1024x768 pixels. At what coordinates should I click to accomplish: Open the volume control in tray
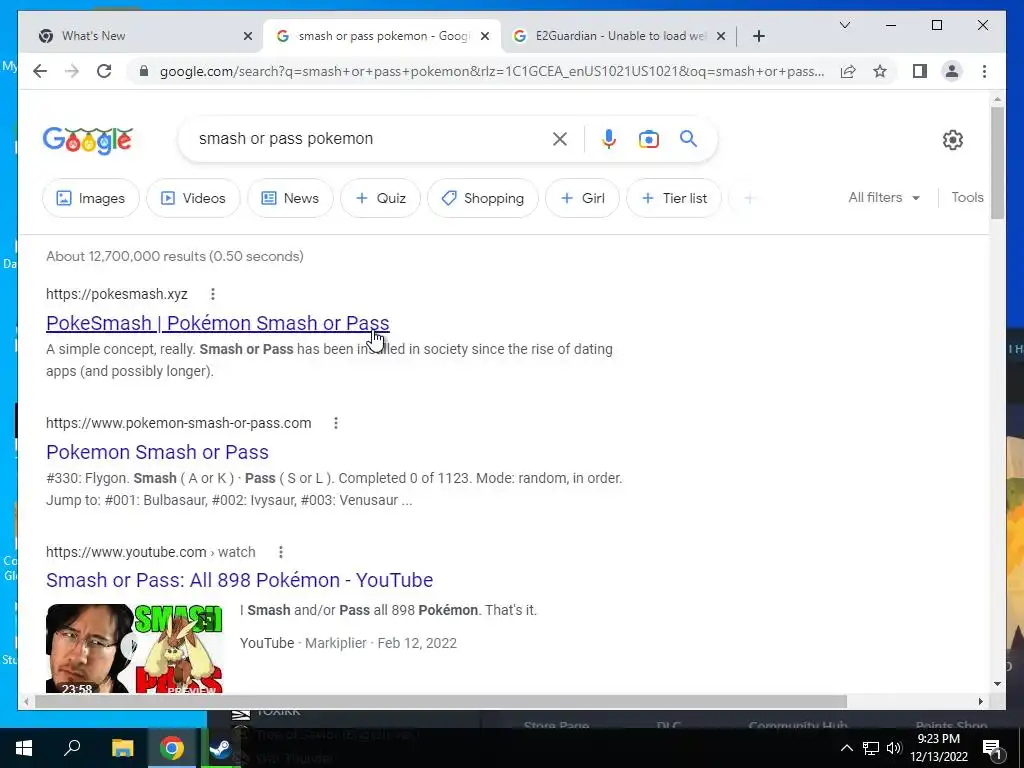point(894,748)
